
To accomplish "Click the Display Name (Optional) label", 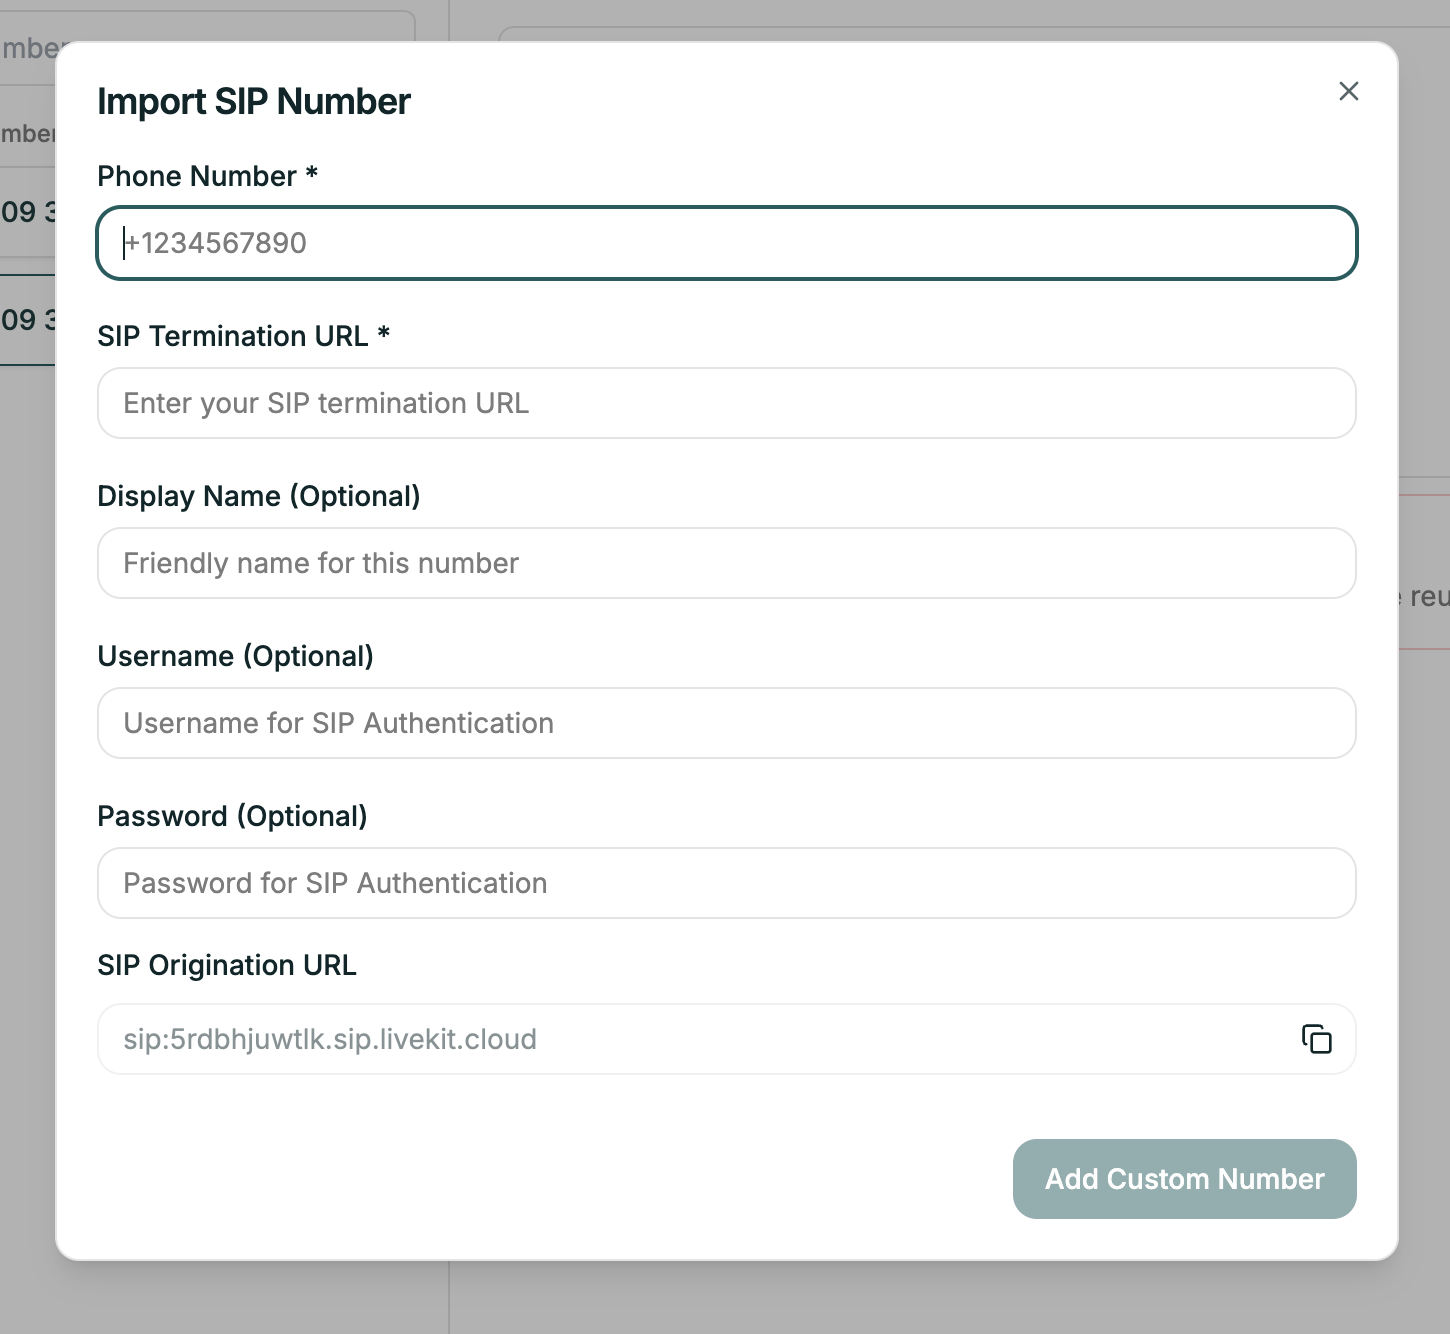I will click(259, 496).
